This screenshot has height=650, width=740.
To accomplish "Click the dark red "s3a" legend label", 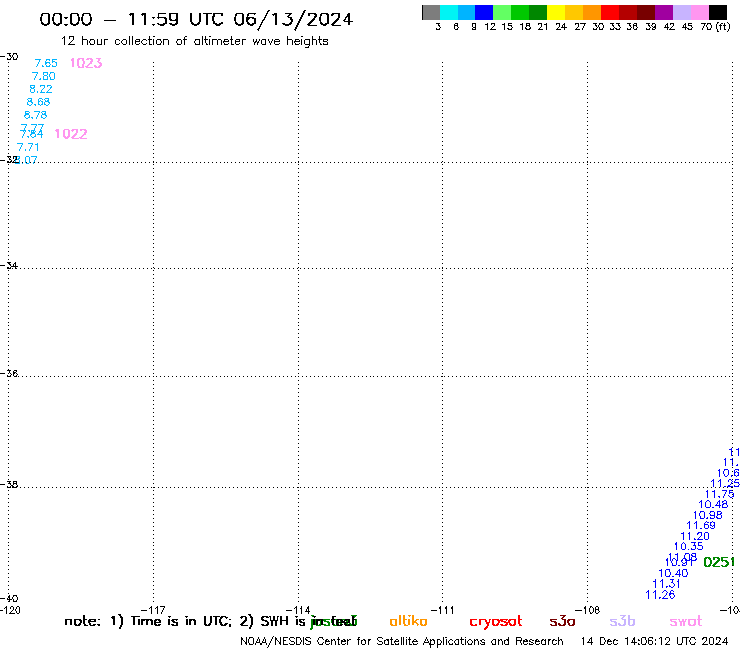I will (562, 621).
